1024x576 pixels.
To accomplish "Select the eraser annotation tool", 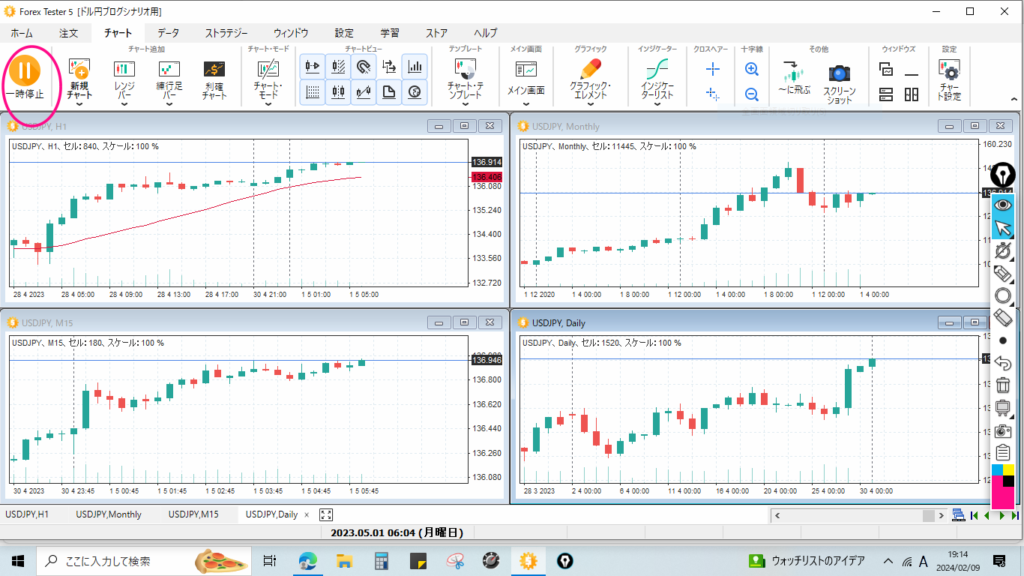I will tap(1003, 318).
